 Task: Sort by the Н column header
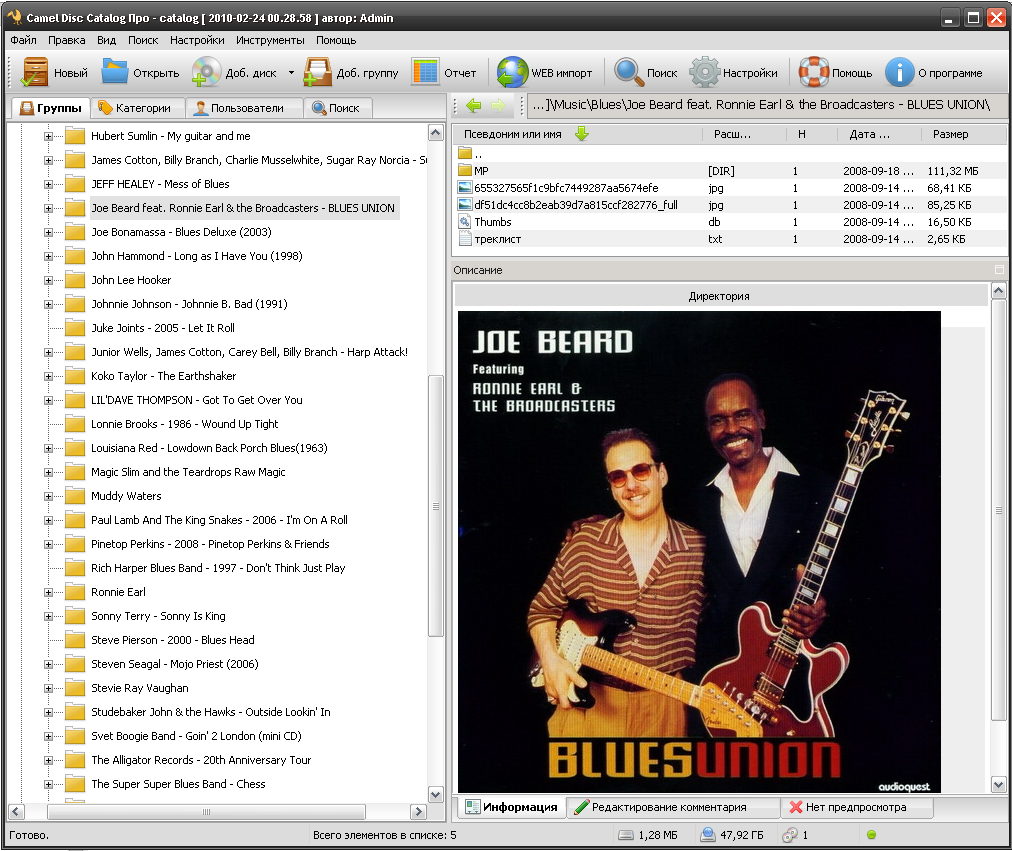(x=812, y=134)
